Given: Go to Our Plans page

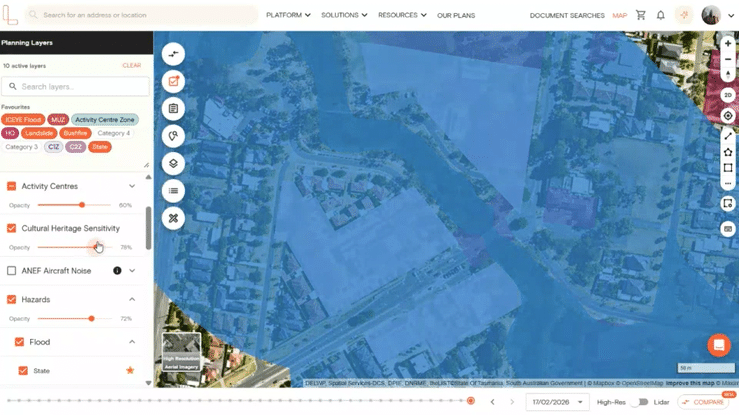Looking at the screenshot, I should pos(456,16).
